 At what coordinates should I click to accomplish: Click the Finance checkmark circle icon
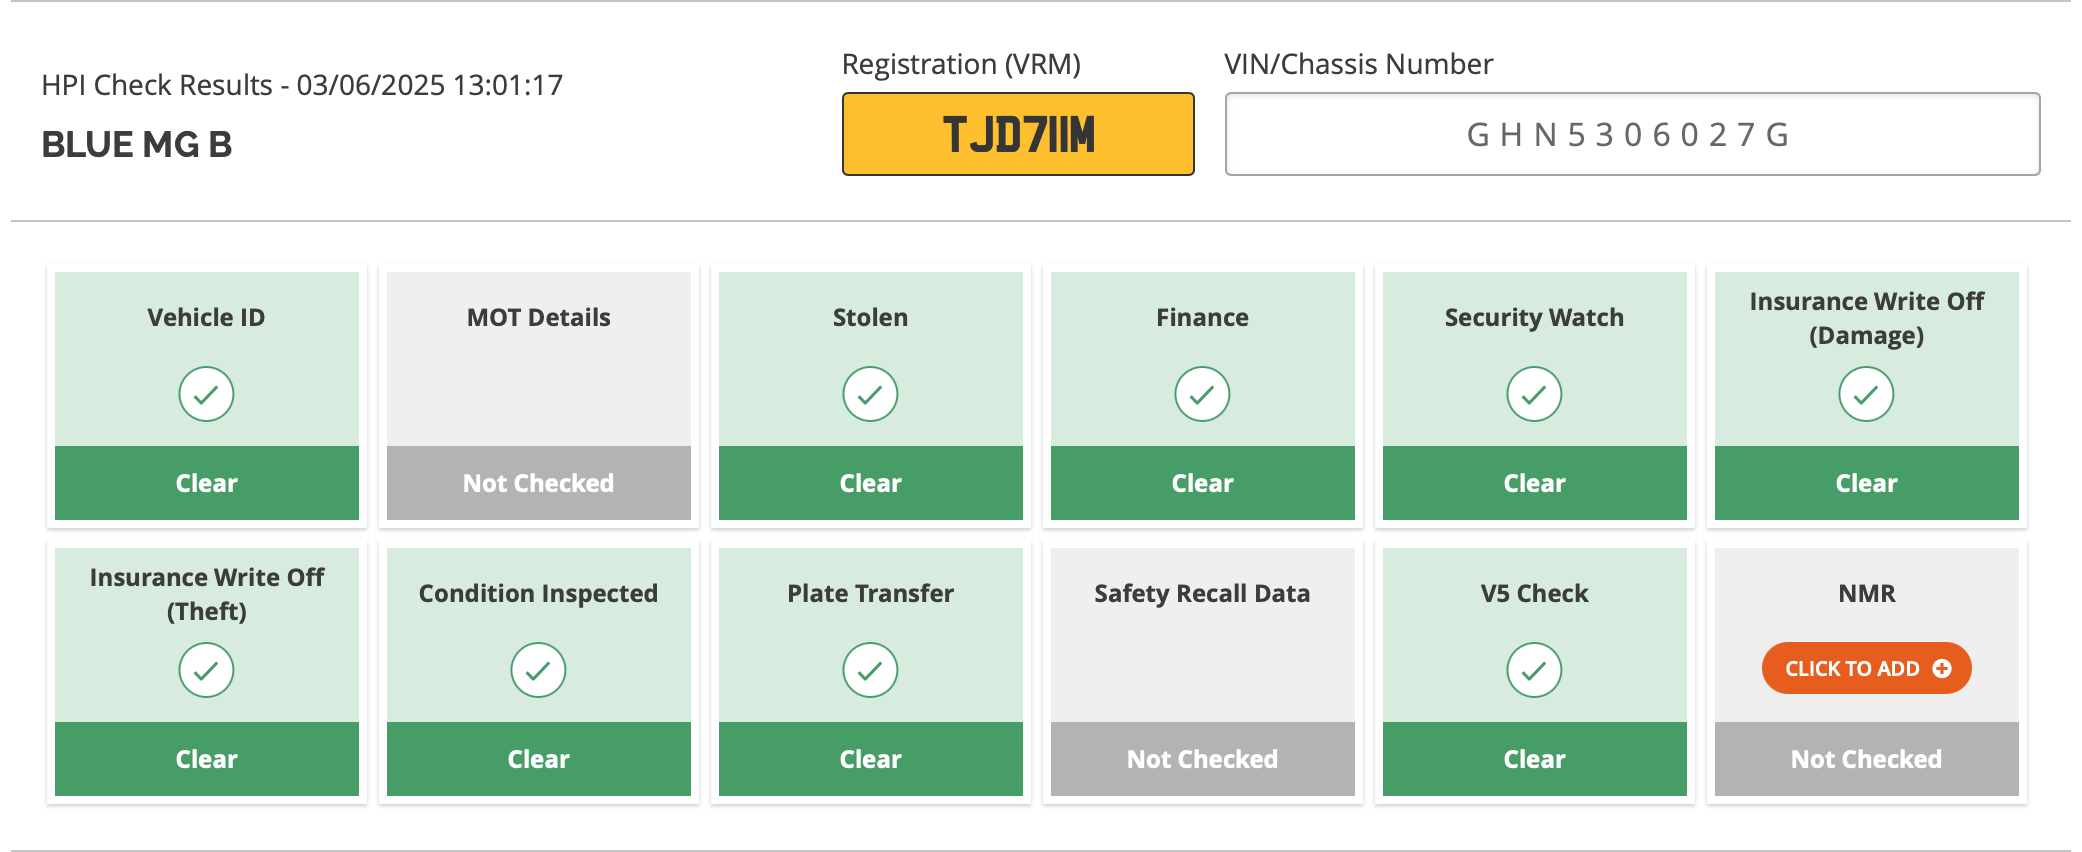[x=1202, y=394]
